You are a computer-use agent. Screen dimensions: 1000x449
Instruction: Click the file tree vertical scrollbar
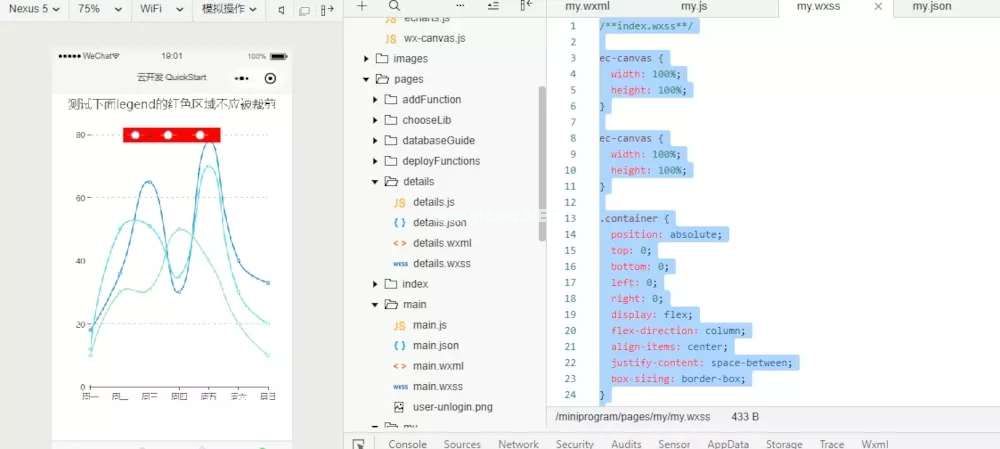[x=542, y=160]
